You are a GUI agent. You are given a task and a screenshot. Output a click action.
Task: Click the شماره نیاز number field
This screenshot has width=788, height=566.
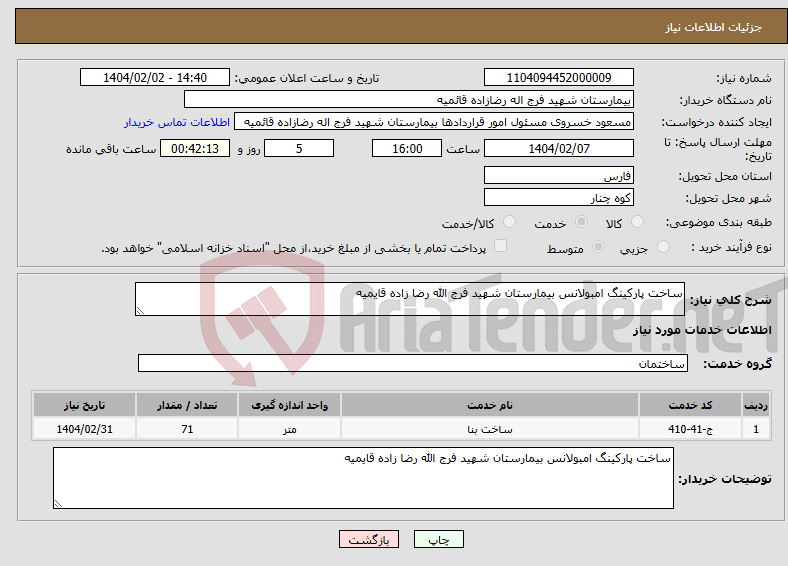[558, 77]
